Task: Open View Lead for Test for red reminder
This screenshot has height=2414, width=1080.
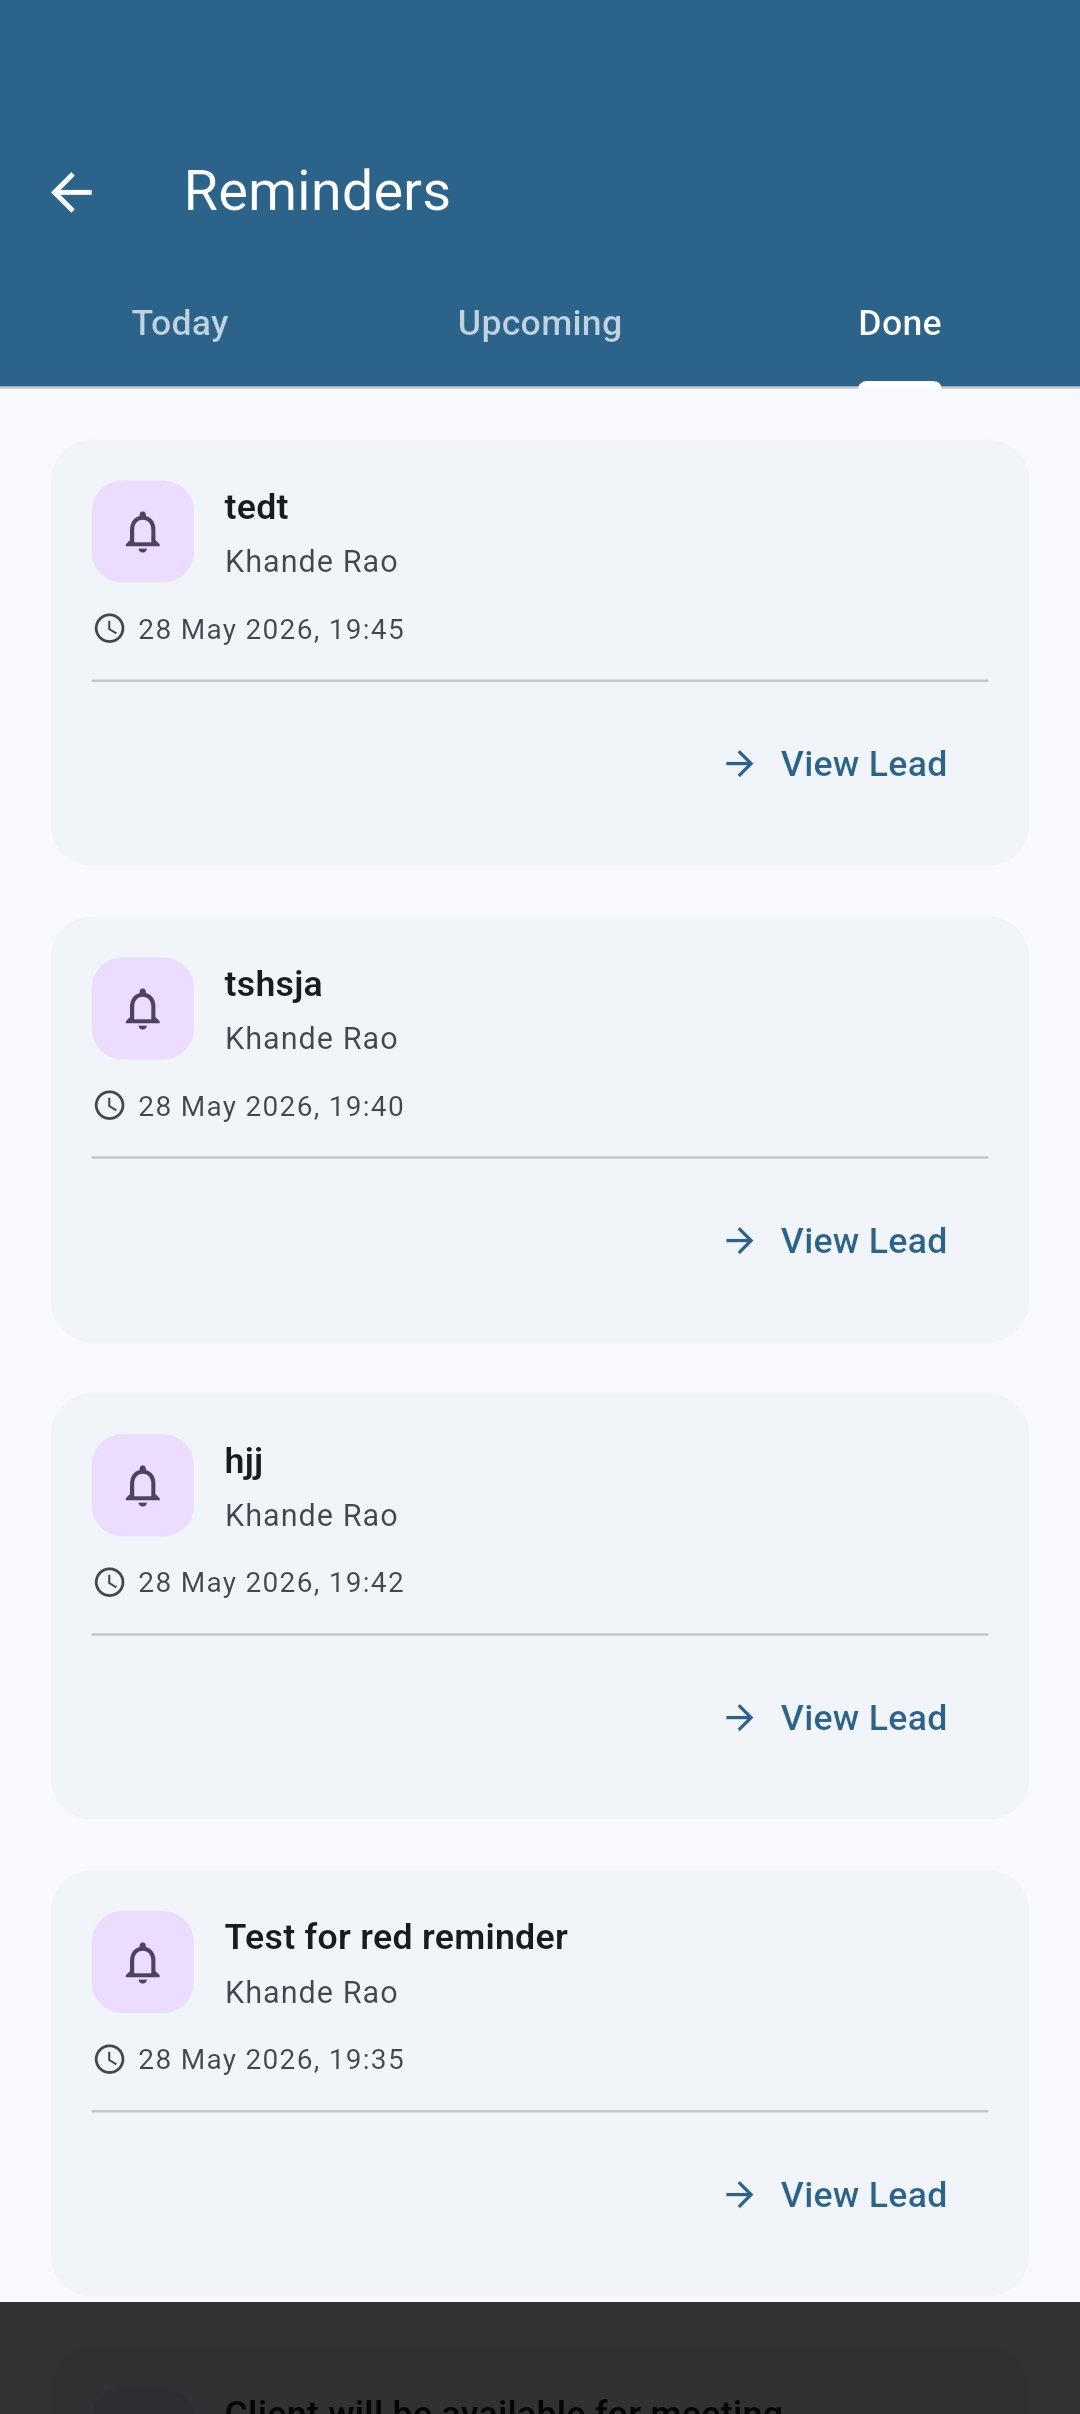Action: (836, 2195)
